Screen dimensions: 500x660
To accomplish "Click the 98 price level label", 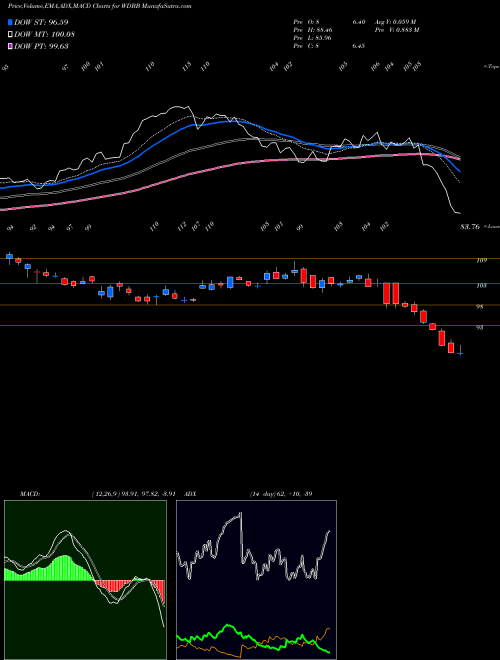I will coord(479,307).
